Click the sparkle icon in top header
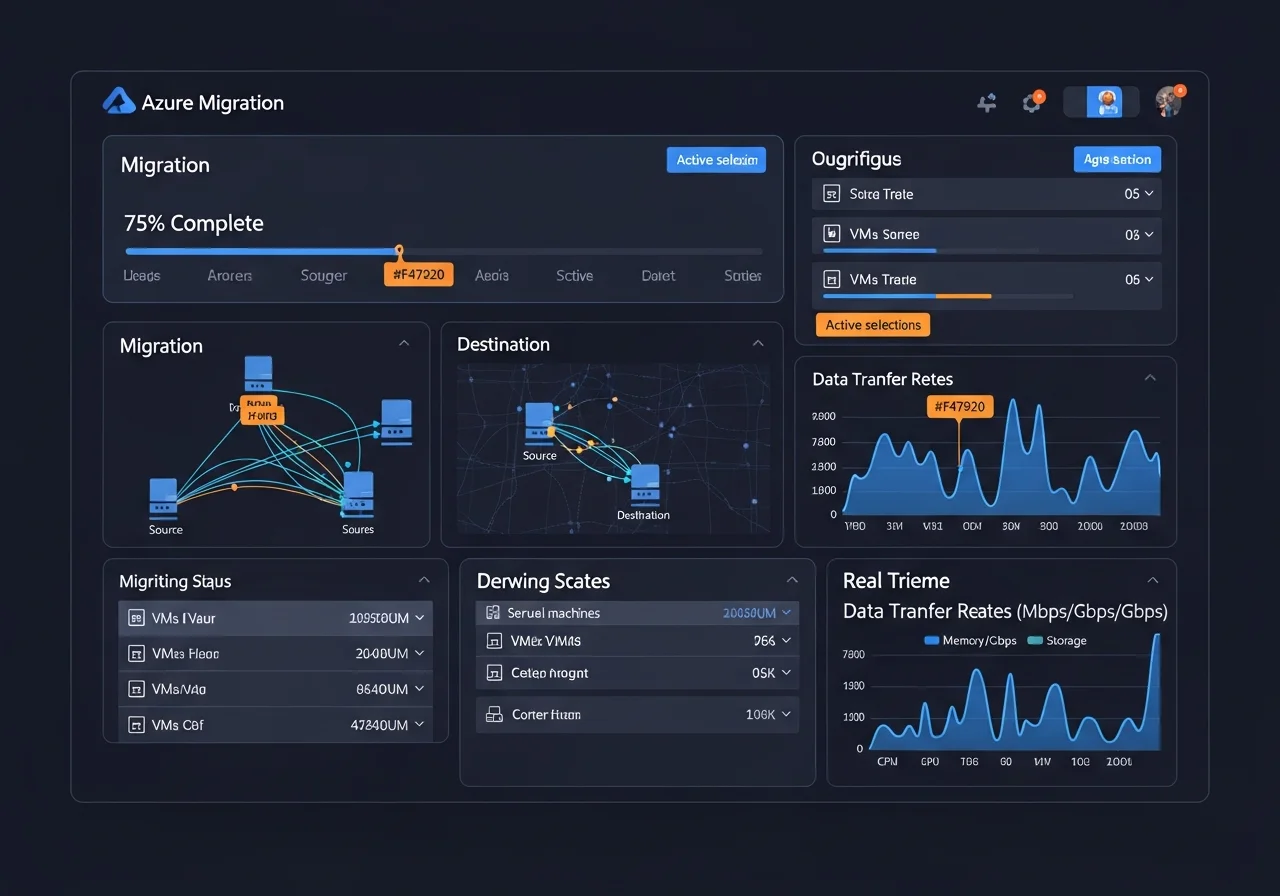Screen dimensions: 1280x896 [x=987, y=102]
